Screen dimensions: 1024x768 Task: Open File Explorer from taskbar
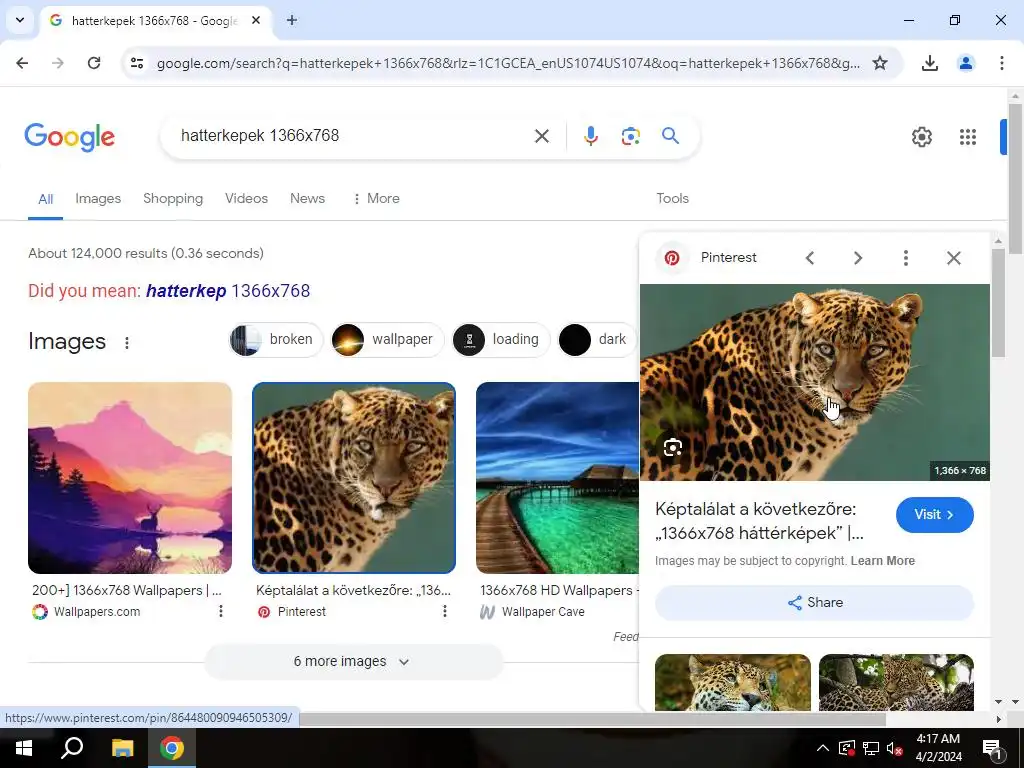122,748
